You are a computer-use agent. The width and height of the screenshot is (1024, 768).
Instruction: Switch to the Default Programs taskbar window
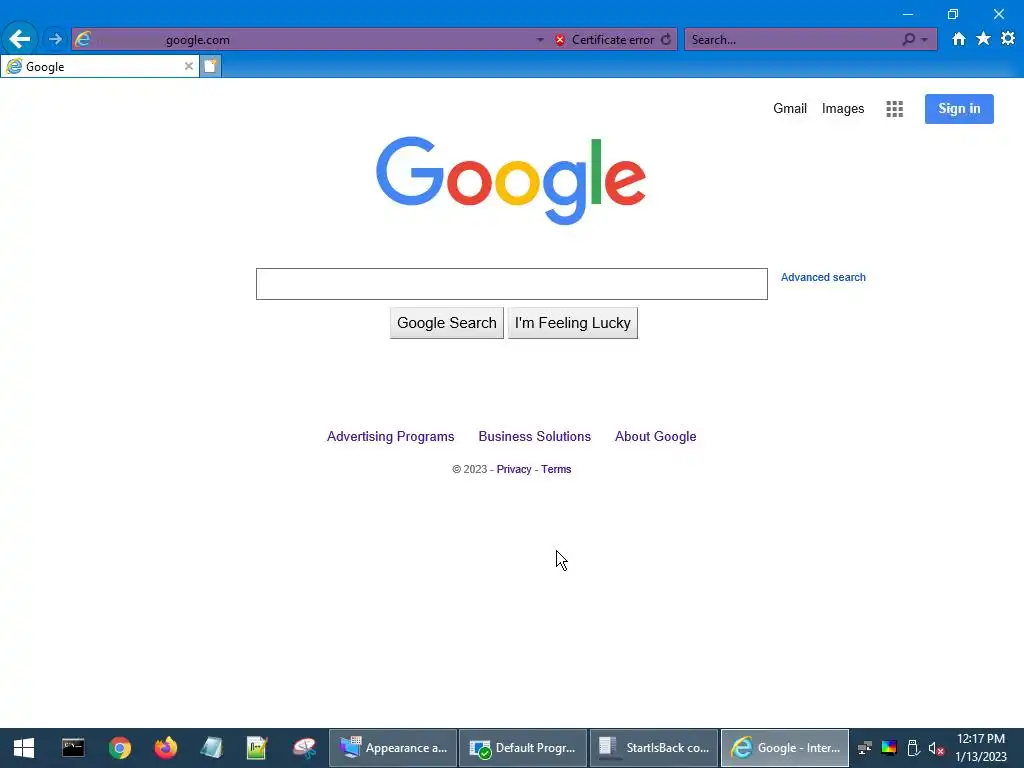(523, 748)
